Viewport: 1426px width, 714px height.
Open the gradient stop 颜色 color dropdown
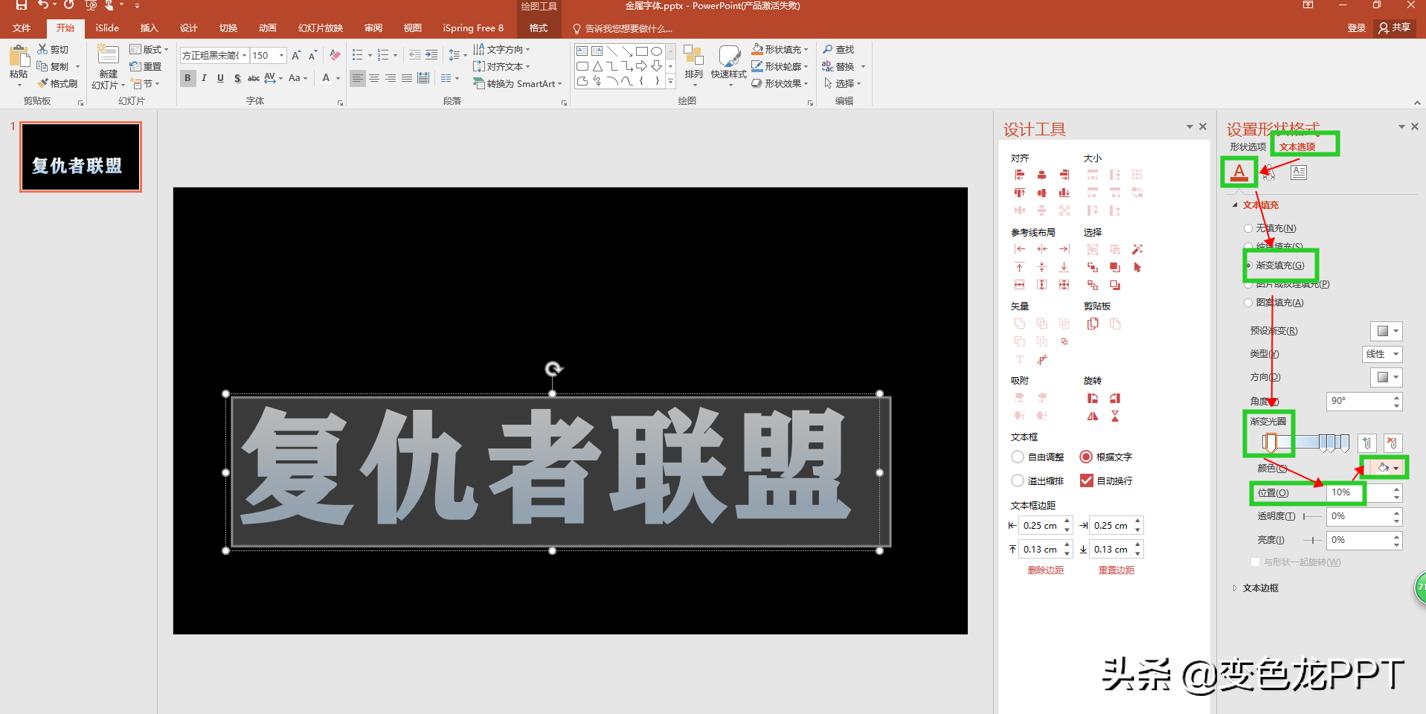1388,467
